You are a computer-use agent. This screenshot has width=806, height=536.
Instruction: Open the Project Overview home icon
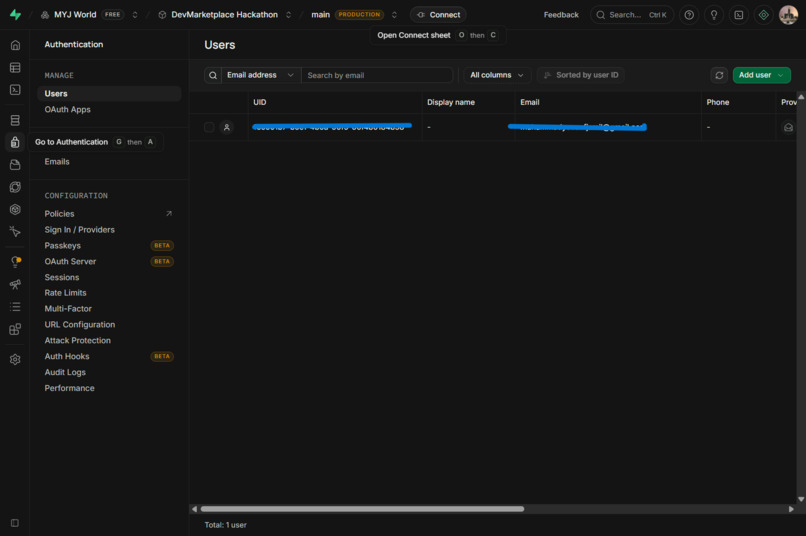tap(15, 45)
